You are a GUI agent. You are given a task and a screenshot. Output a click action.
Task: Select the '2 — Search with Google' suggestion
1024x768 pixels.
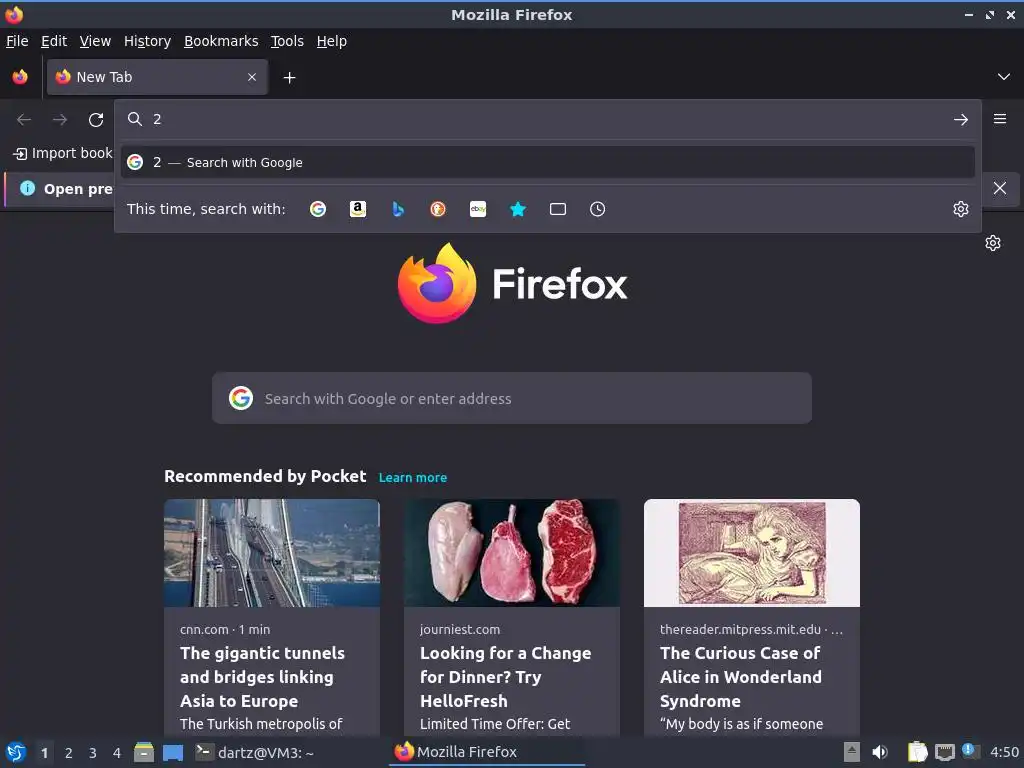tap(547, 162)
